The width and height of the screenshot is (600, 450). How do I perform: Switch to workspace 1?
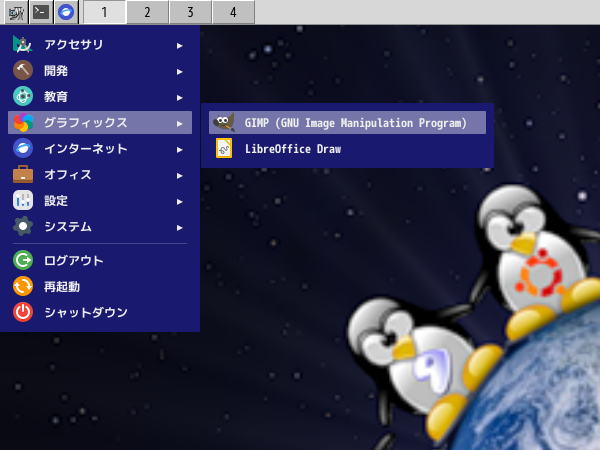click(x=104, y=12)
